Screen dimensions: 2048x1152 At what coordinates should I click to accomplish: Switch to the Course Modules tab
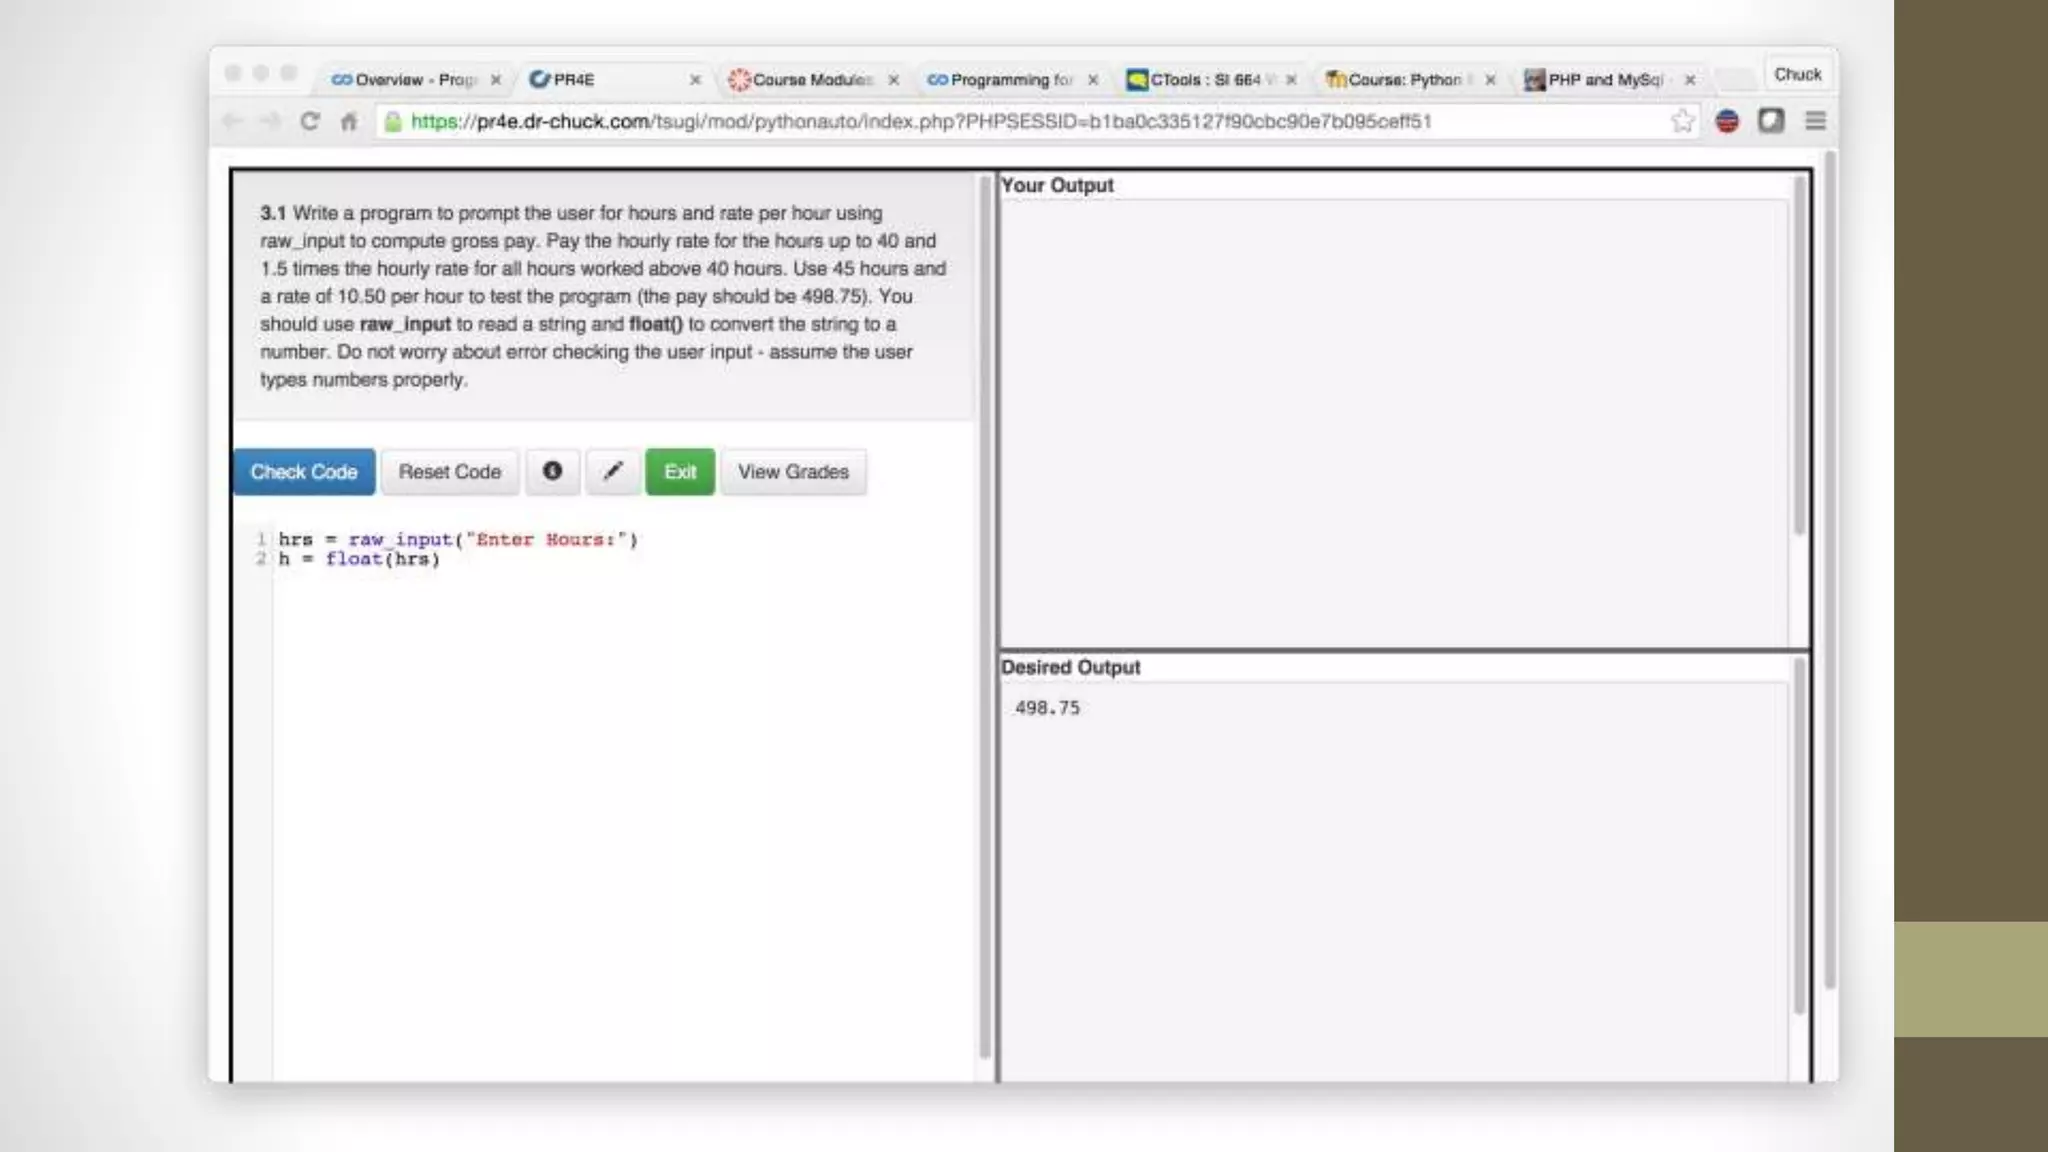pos(810,79)
